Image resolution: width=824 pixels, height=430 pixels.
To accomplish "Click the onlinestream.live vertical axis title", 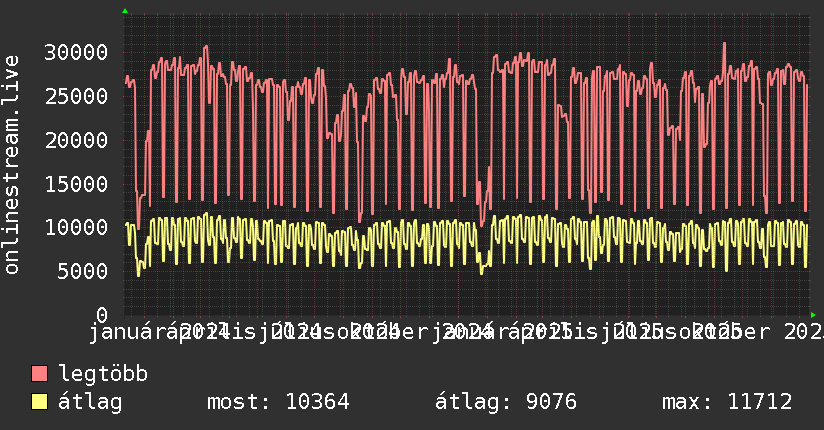I will 11,165.
